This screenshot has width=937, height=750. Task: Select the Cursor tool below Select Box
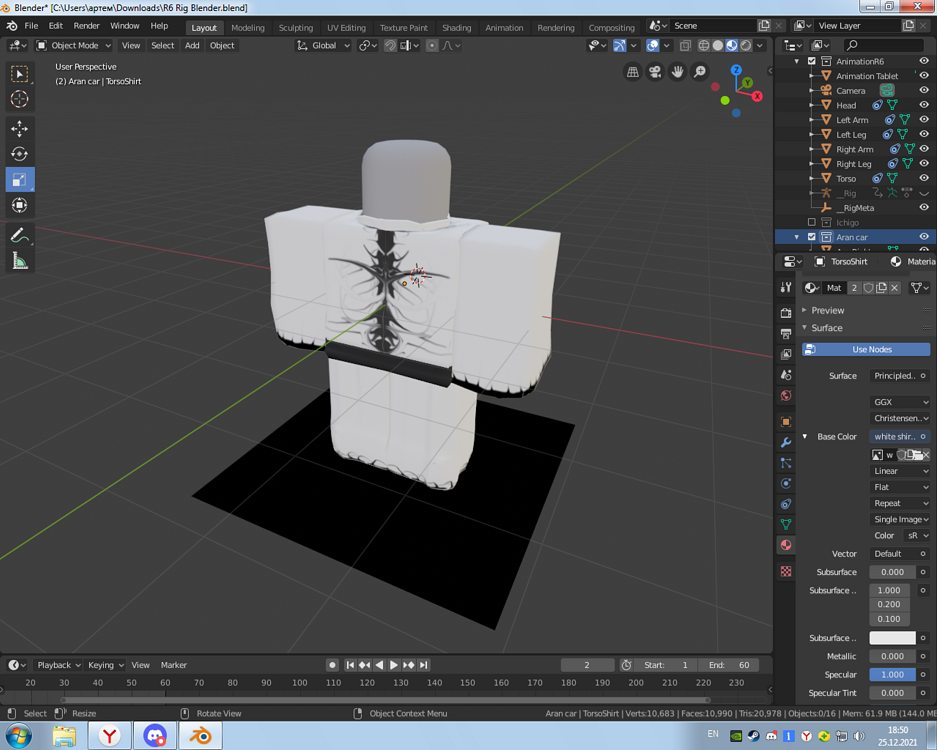coord(18,98)
